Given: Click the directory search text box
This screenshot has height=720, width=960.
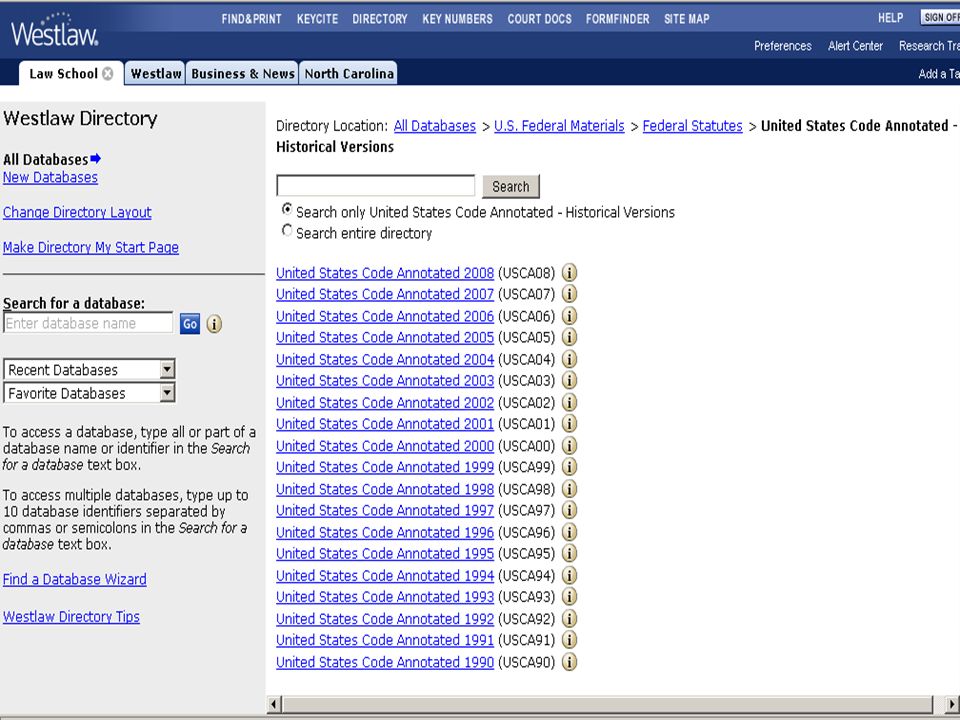Looking at the screenshot, I should (x=375, y=186).
